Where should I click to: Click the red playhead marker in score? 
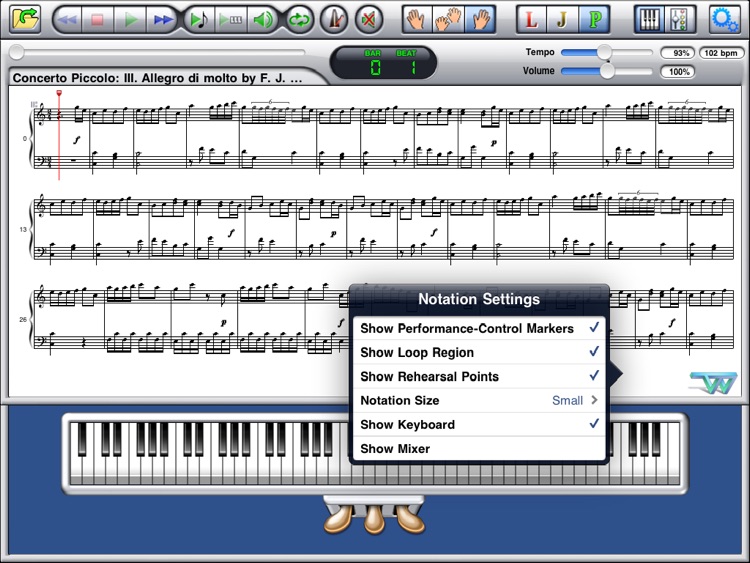(59, 93)
